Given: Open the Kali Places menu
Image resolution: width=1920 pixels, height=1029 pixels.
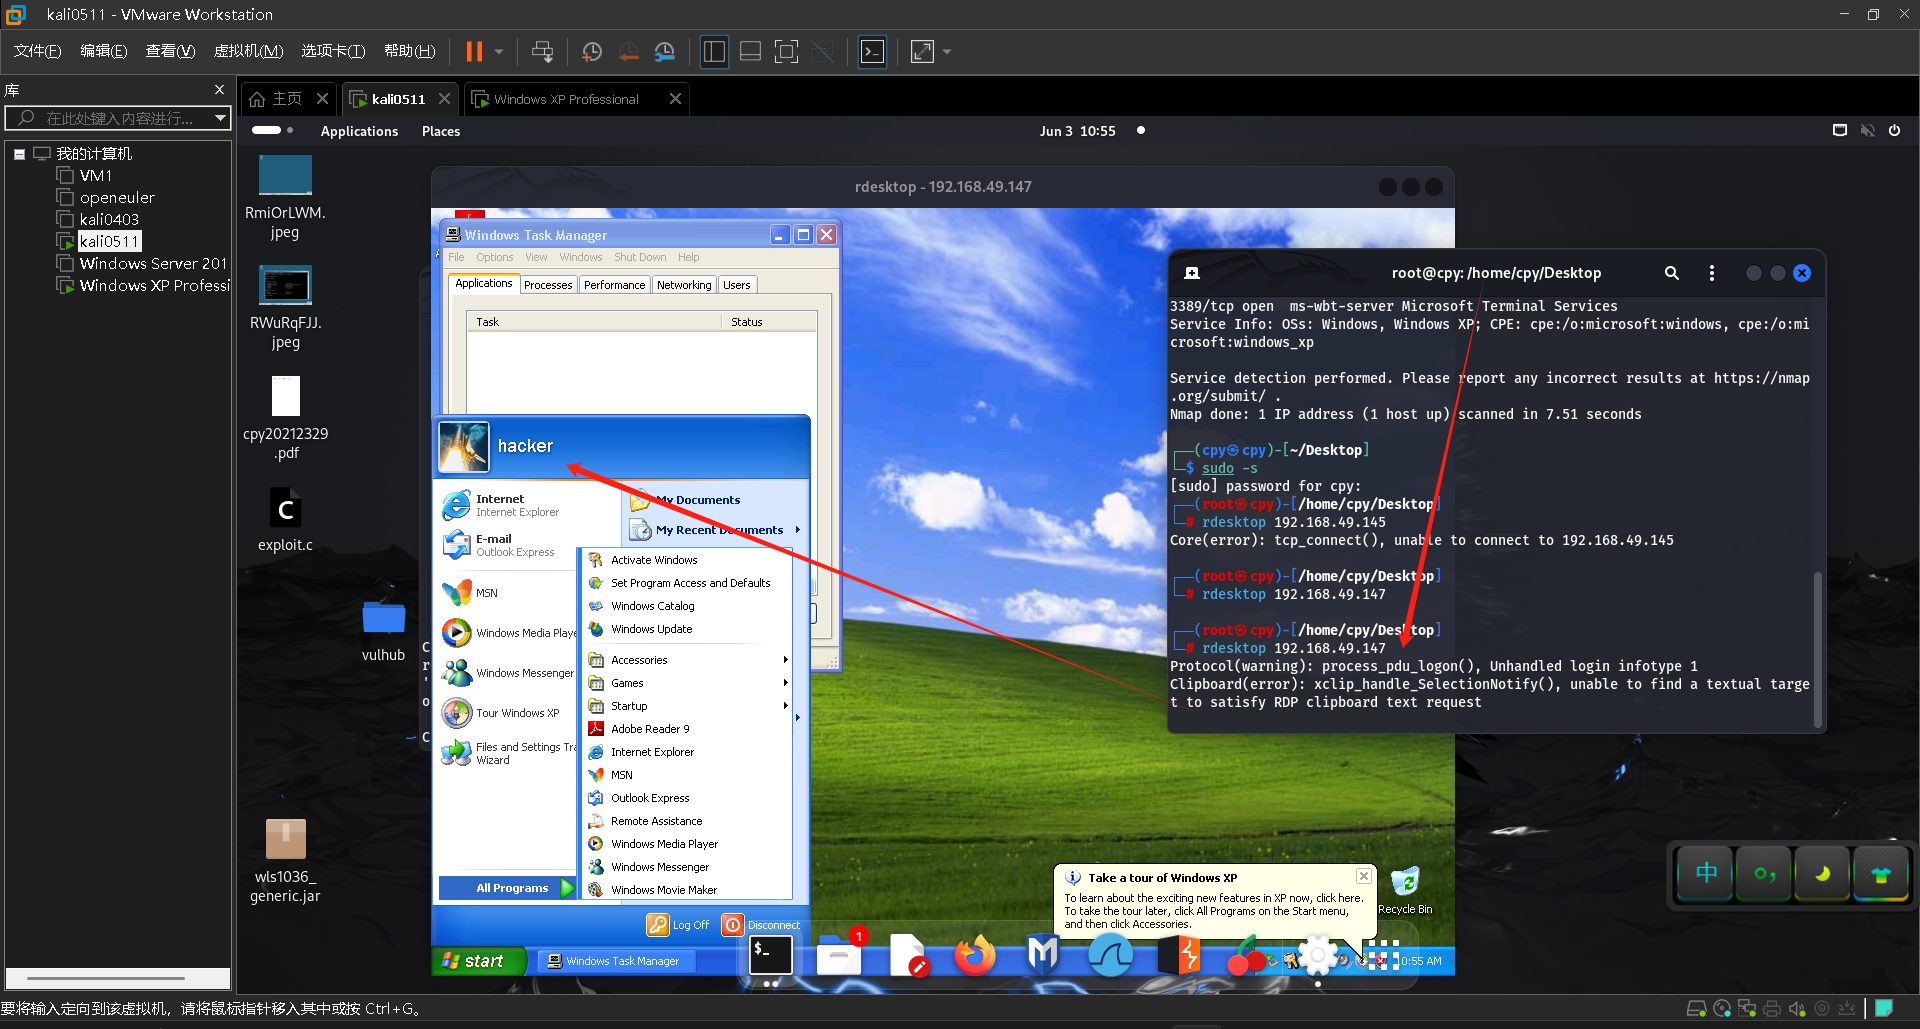Looking at the screenshot, I should [x=441, y=131].
